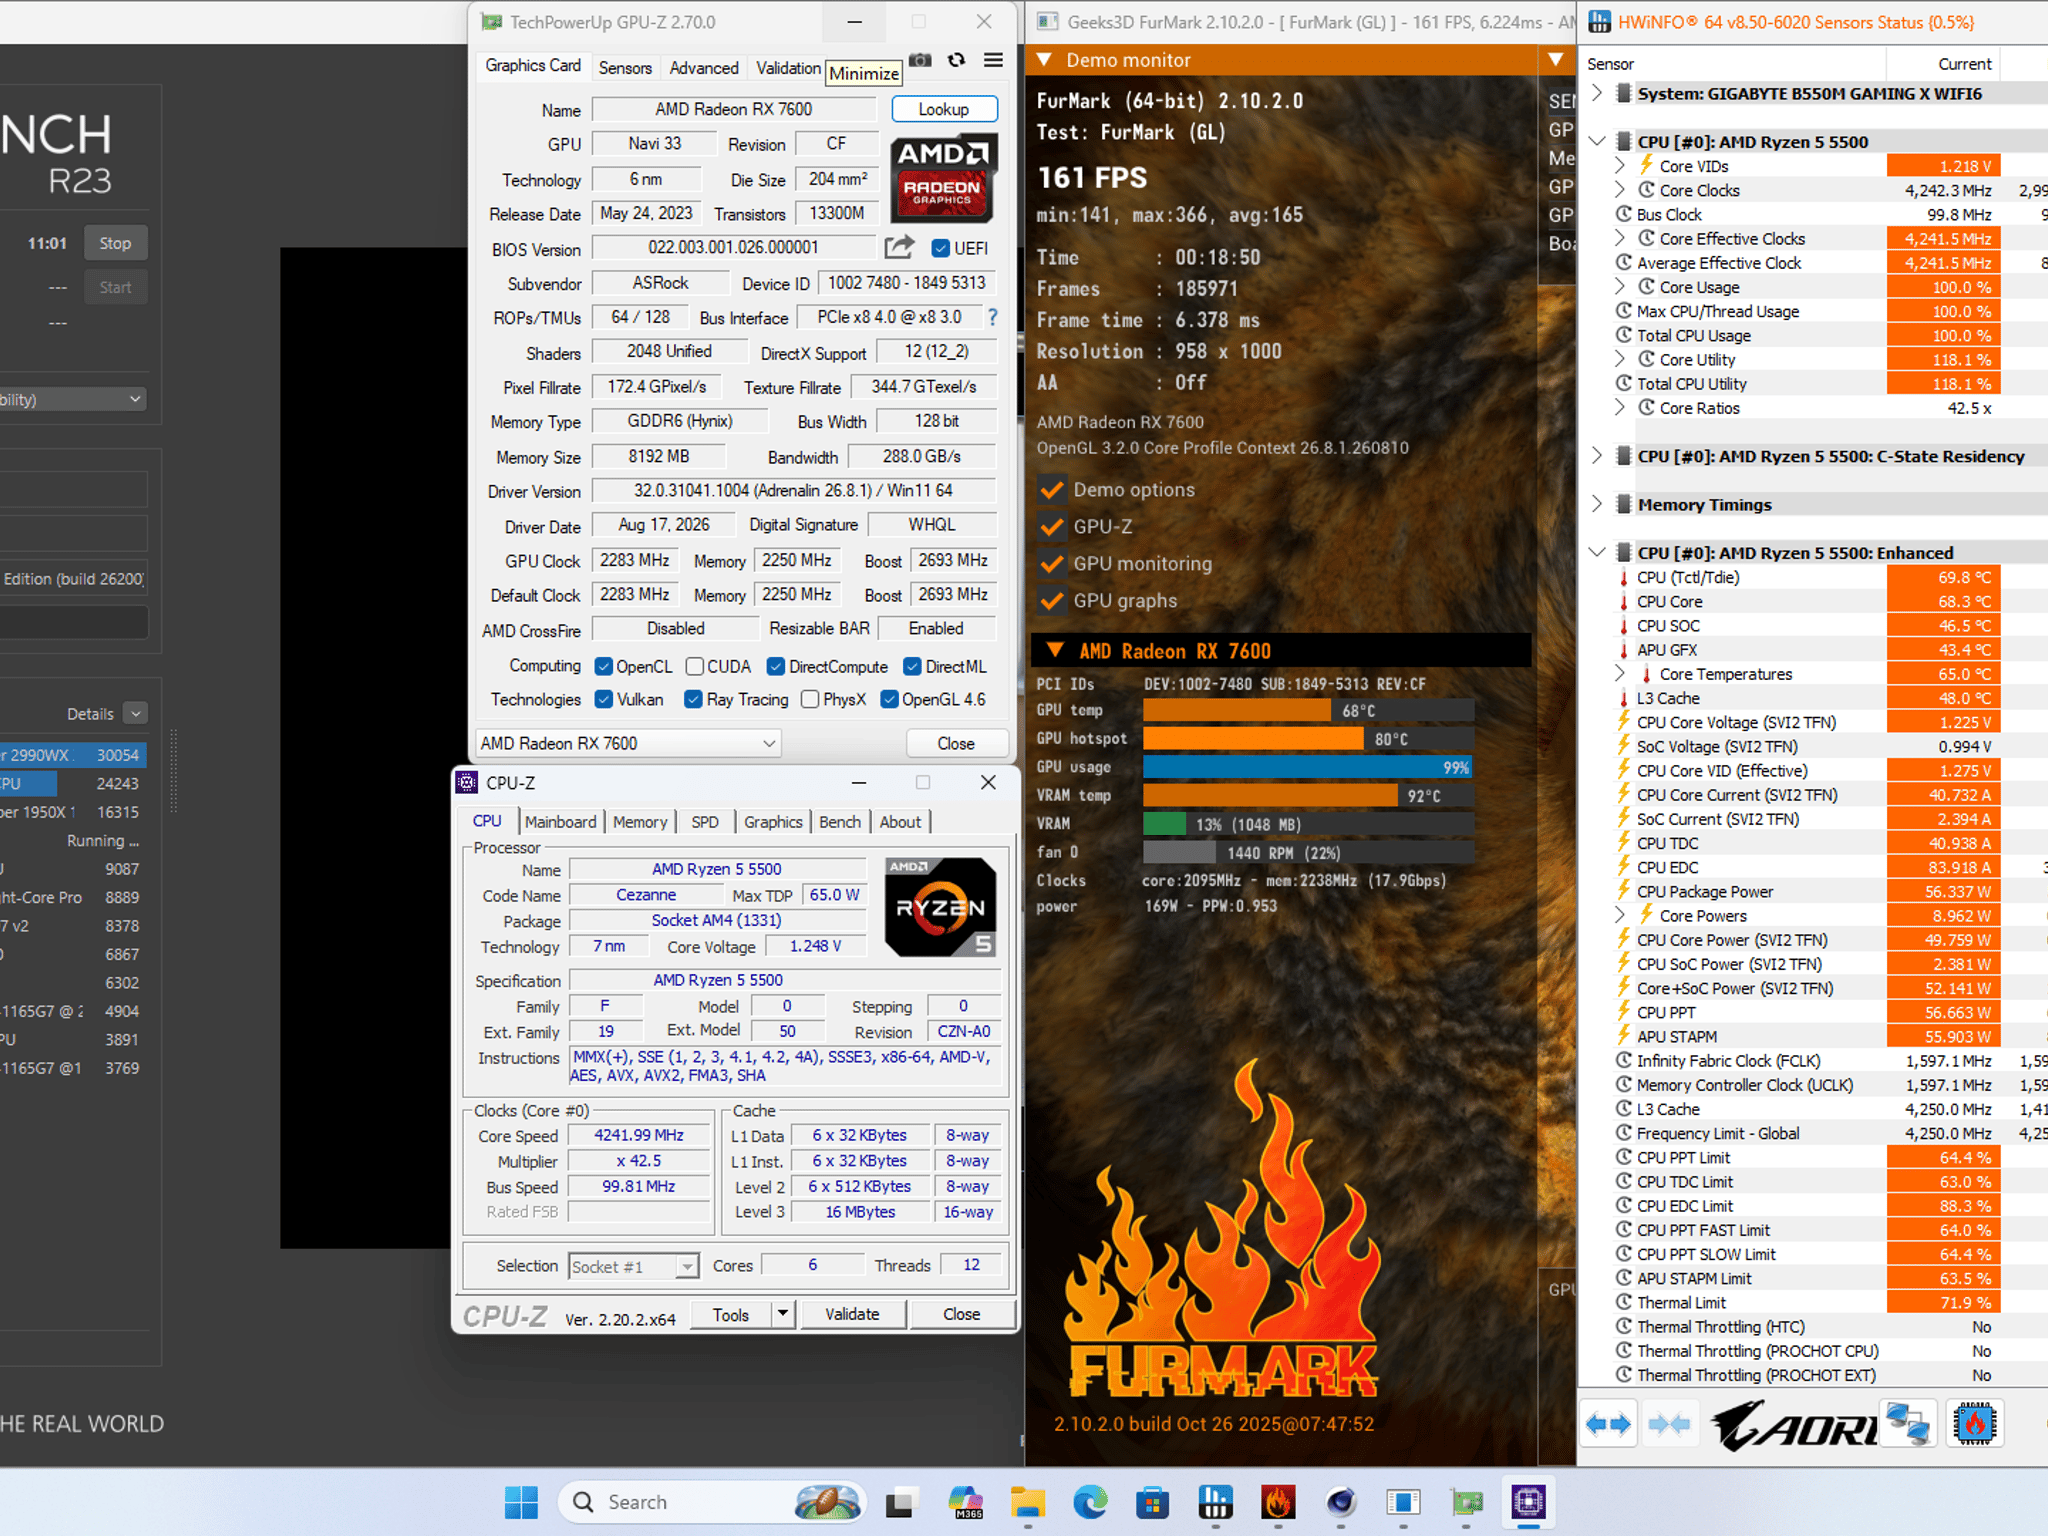Click HWiNFO expand columns arrows icon
The width and height of the screenshot is (2048, 1536).
1608,1424
